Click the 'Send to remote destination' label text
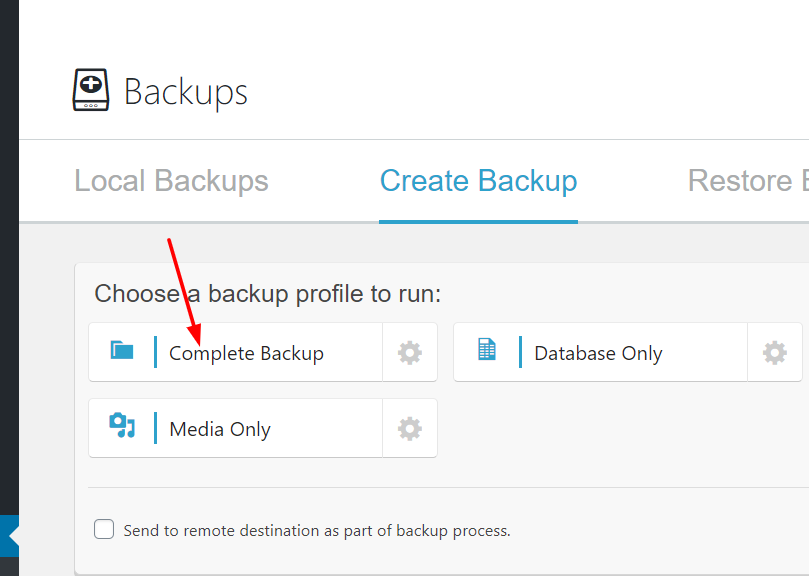Screen dimensions: 809x576 point(317,531)
